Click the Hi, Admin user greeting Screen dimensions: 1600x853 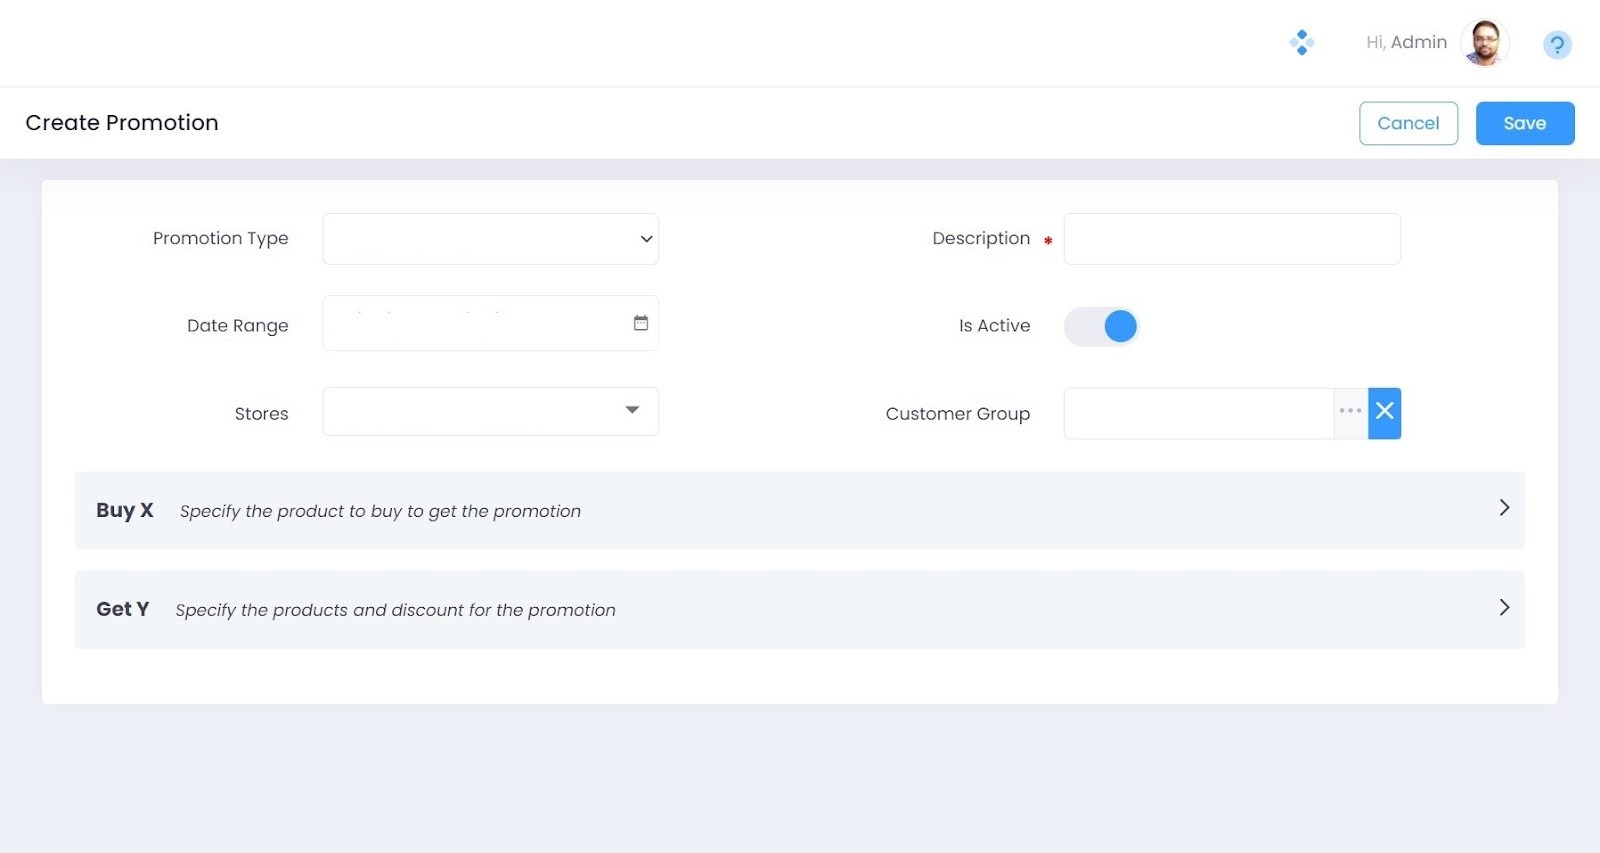[1406, 42]
